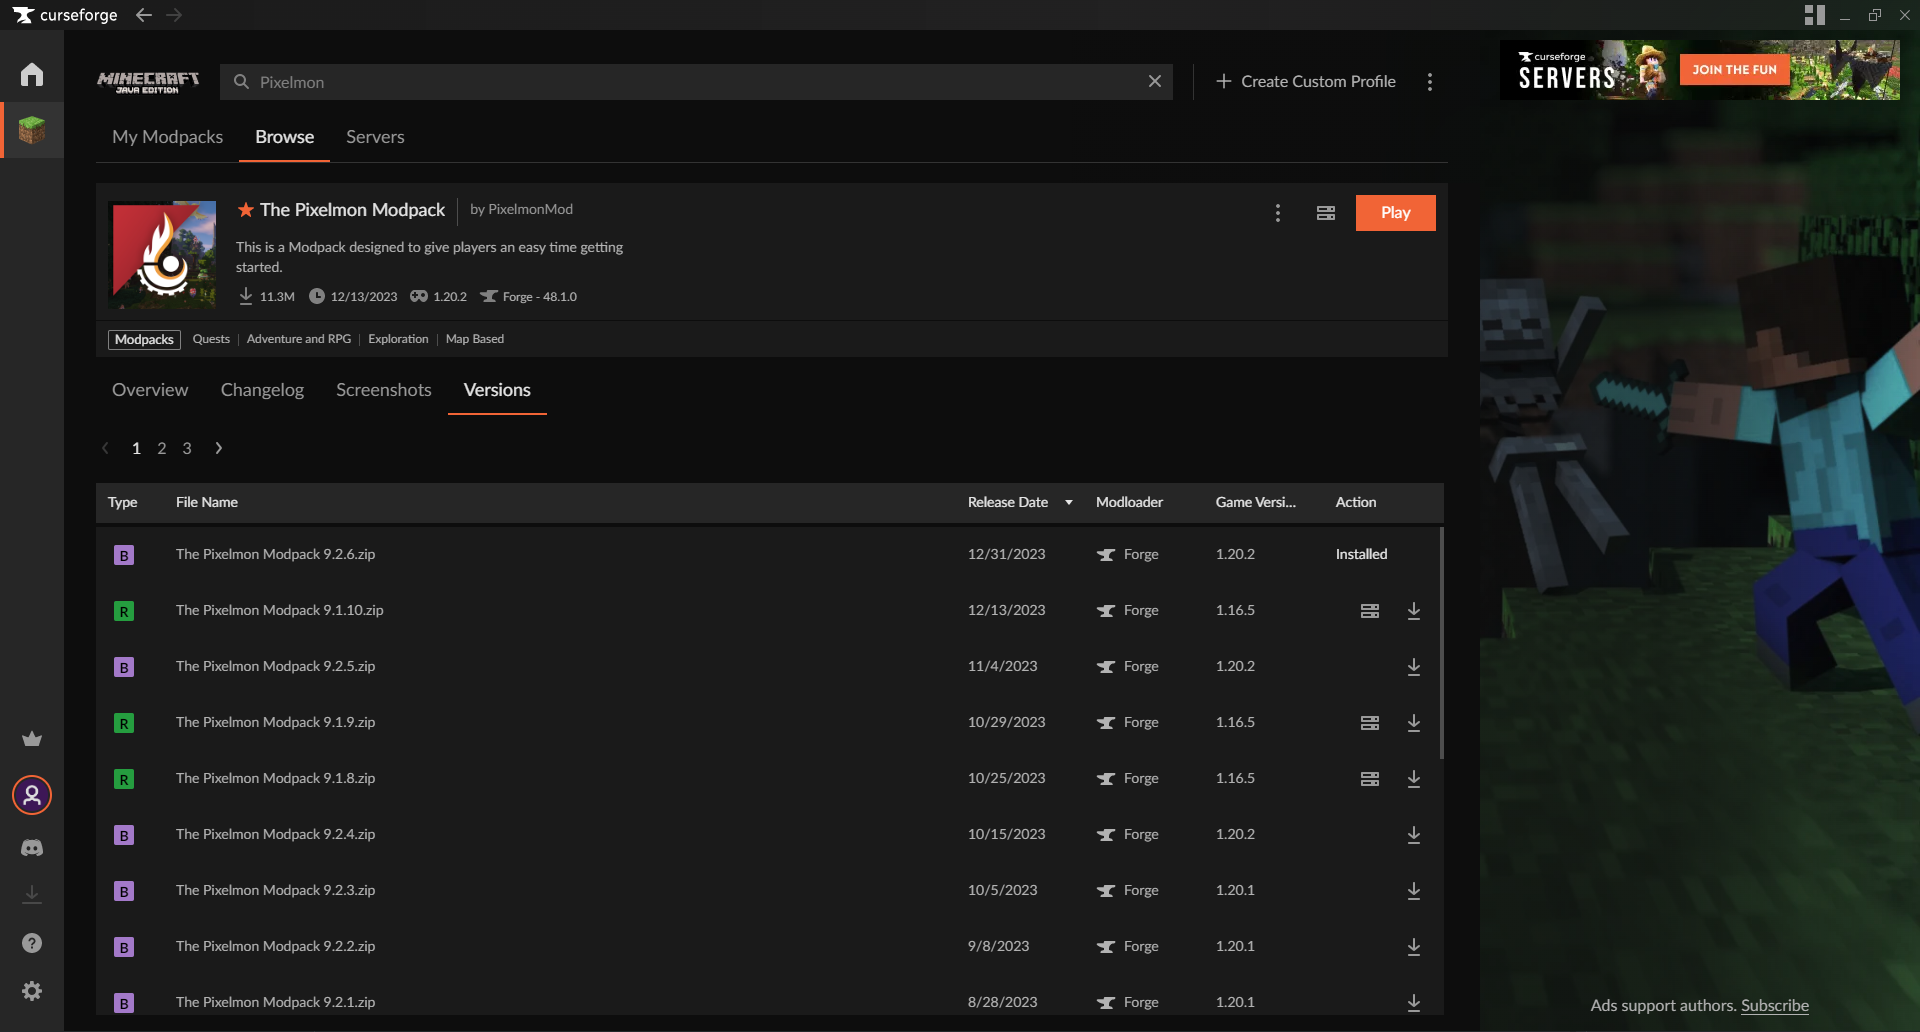Select the Minecraft grass block game icon

[x=32, y=130]
